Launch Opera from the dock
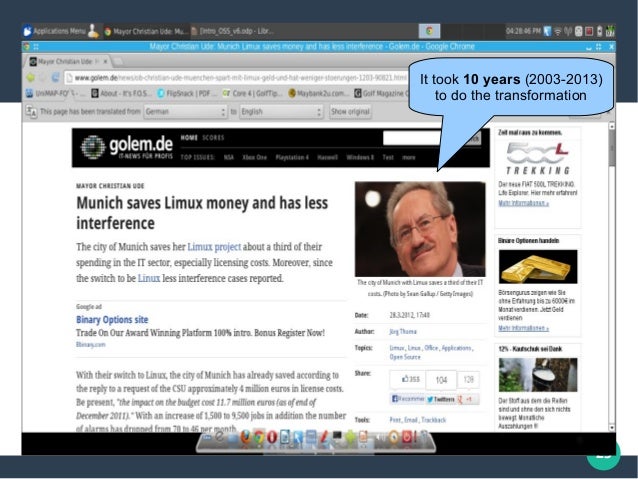The image size is (638, 479). [x=272, y=437]
